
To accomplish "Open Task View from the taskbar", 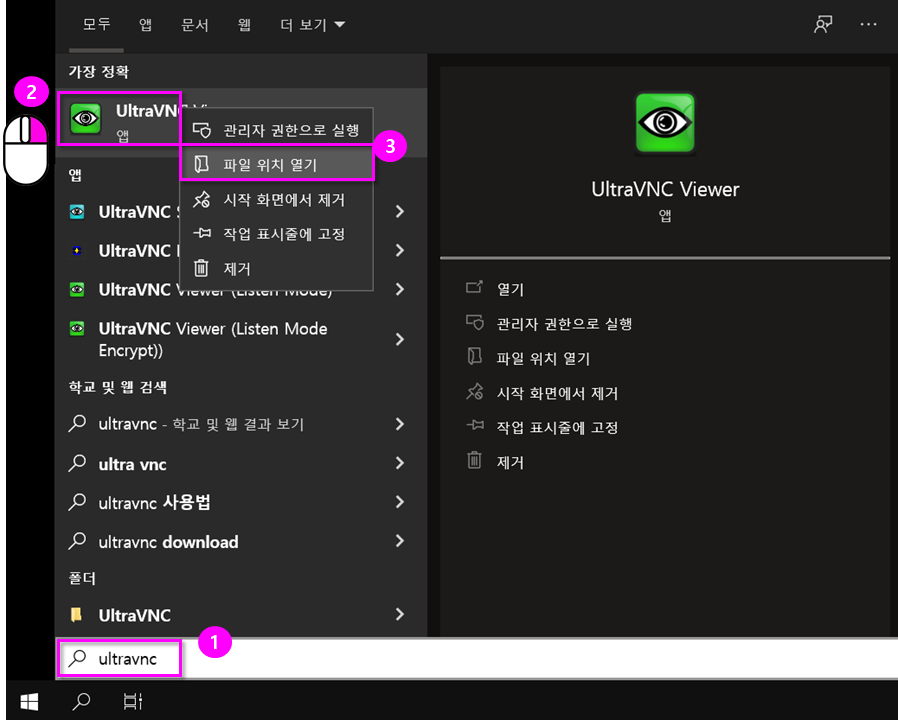I will [133, 701].
